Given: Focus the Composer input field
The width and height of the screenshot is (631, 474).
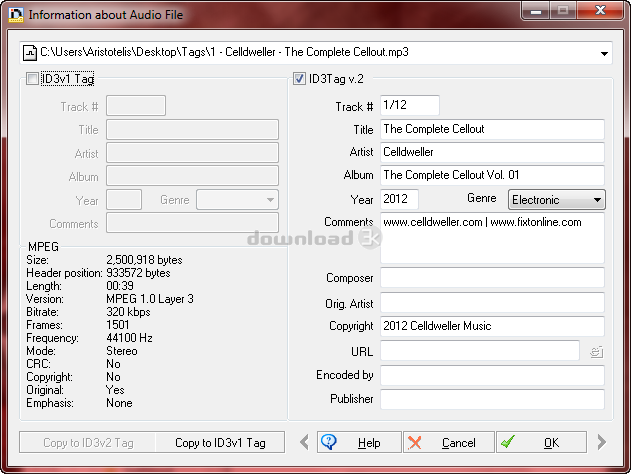Looking at the screenshot, I should click(492, 278).
